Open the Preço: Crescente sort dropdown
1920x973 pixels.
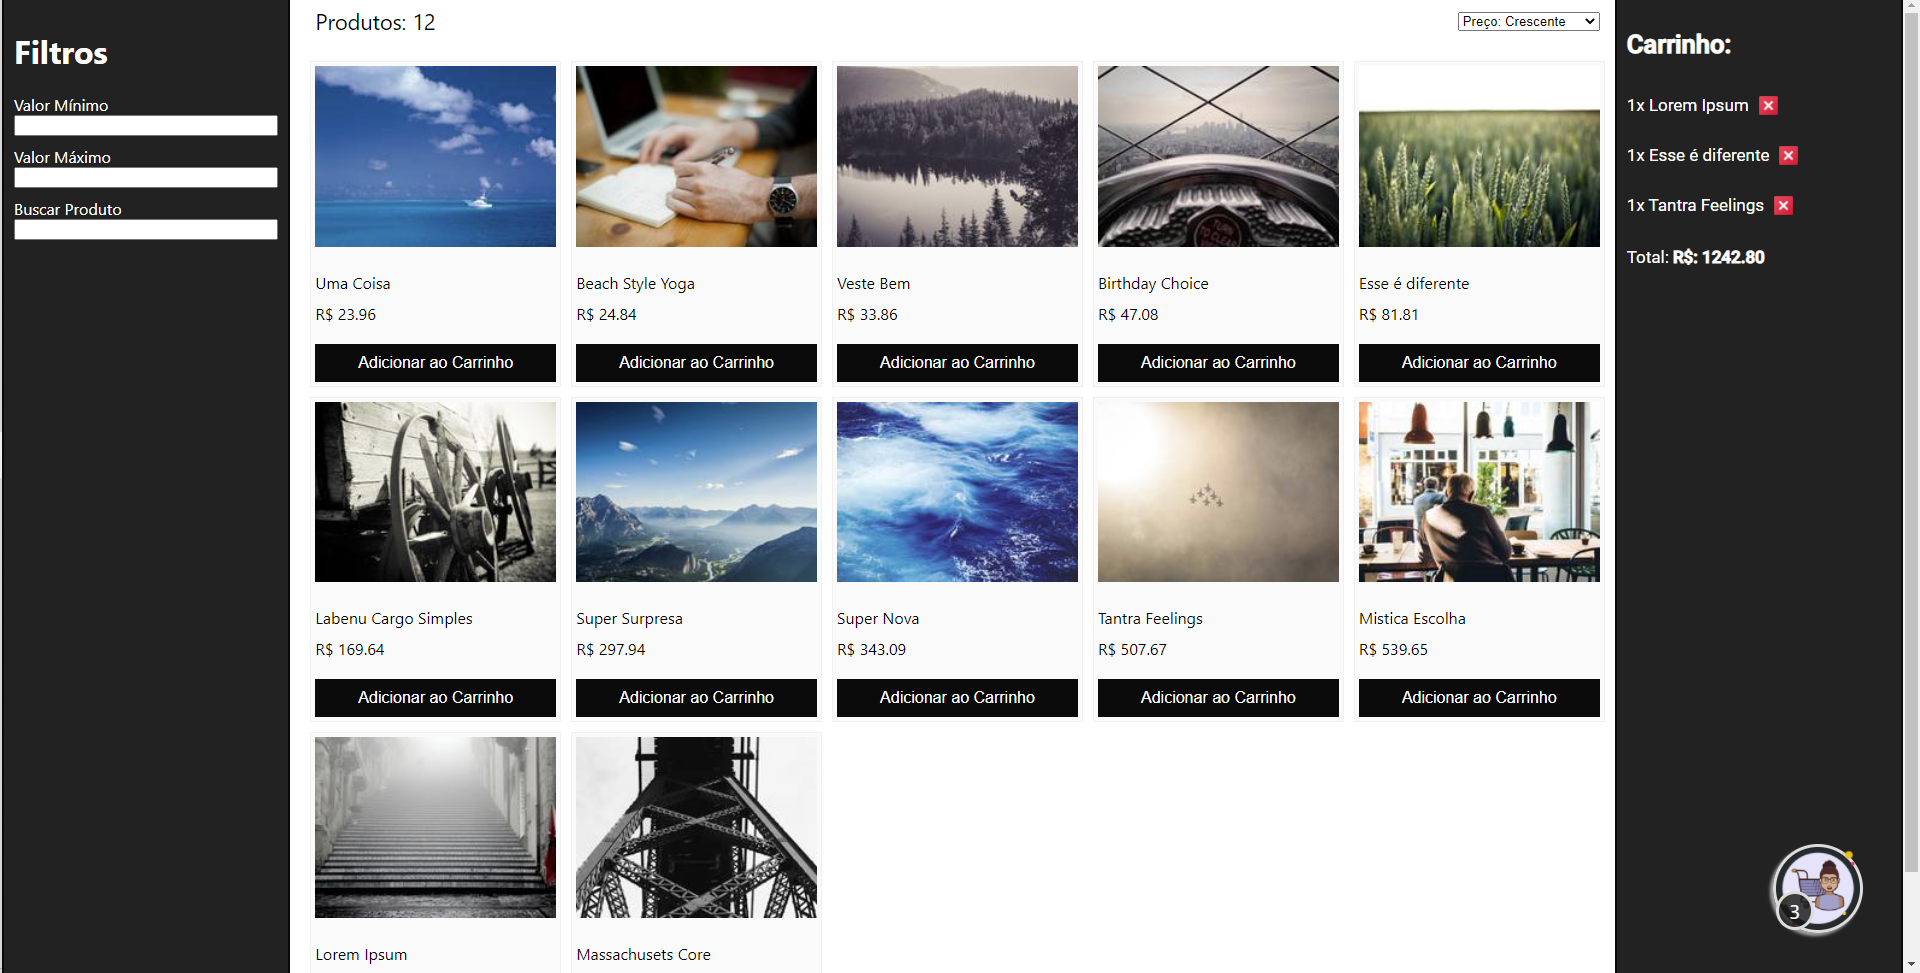pos(1528,22)
